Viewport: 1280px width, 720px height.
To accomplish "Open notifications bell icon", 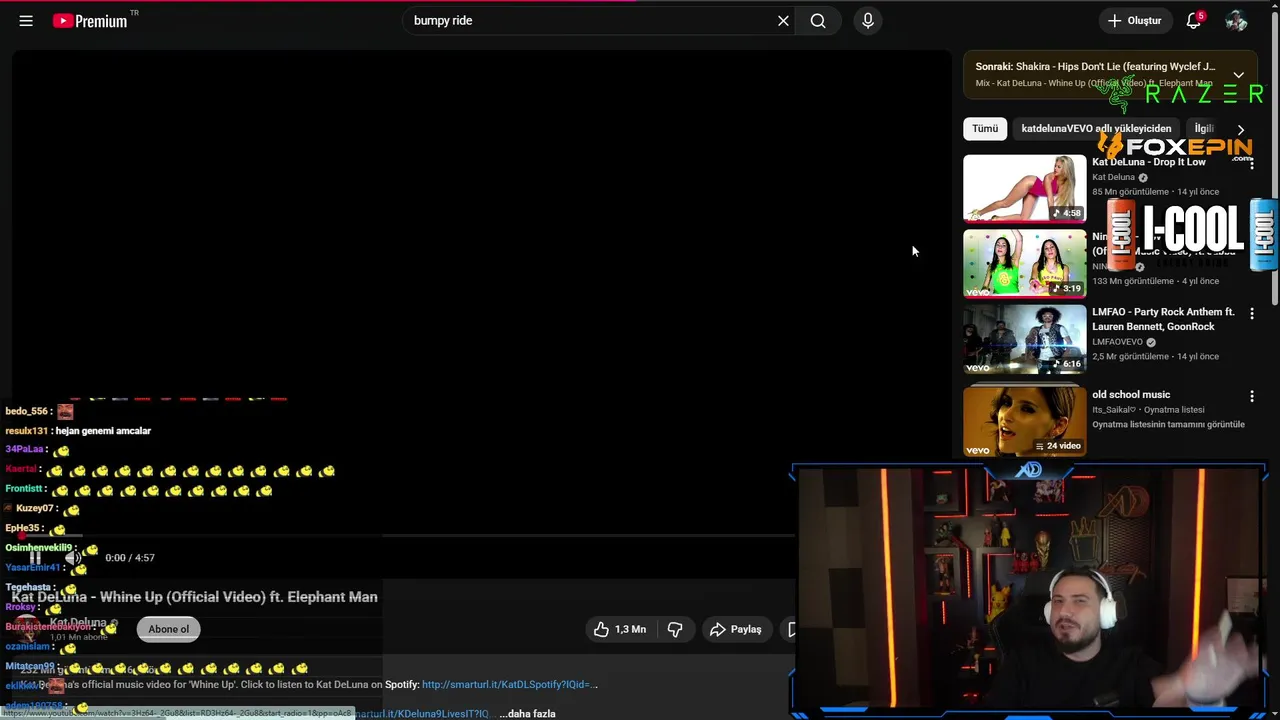I will (x=1194, y=21).
